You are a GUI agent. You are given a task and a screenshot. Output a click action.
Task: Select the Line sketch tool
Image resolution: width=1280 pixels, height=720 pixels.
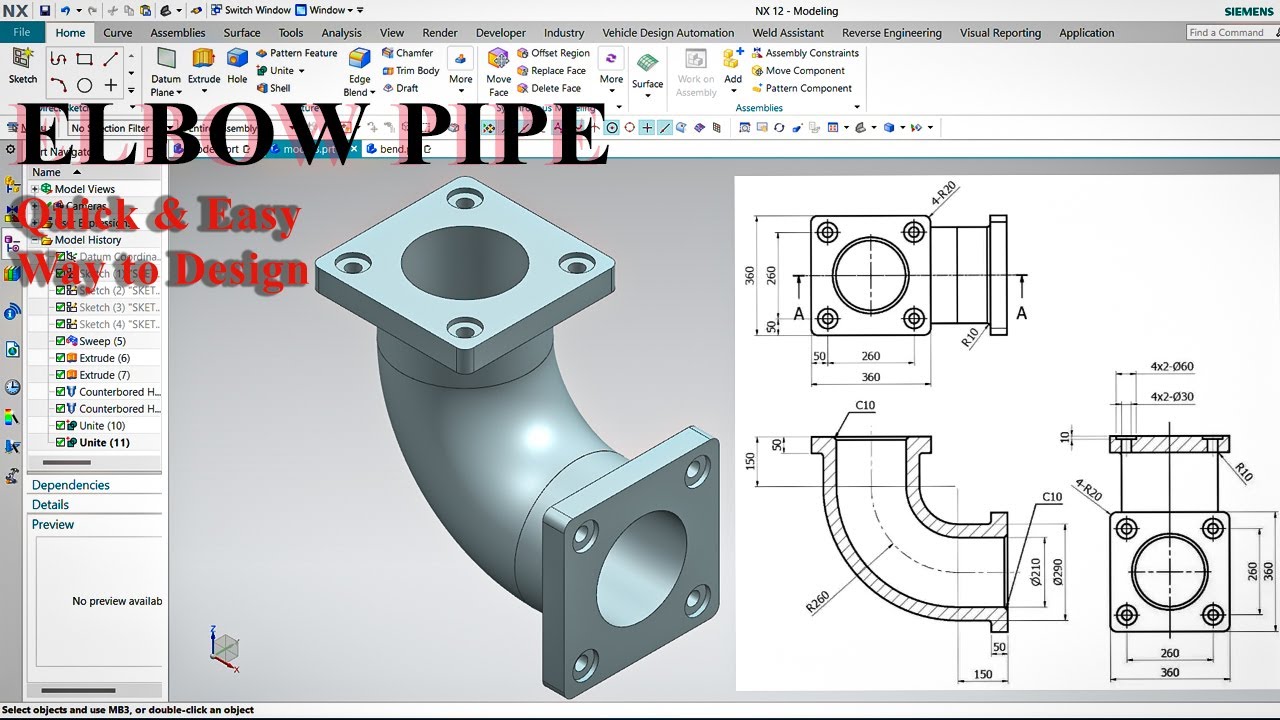pyautogui.click(x=111, y=59)
